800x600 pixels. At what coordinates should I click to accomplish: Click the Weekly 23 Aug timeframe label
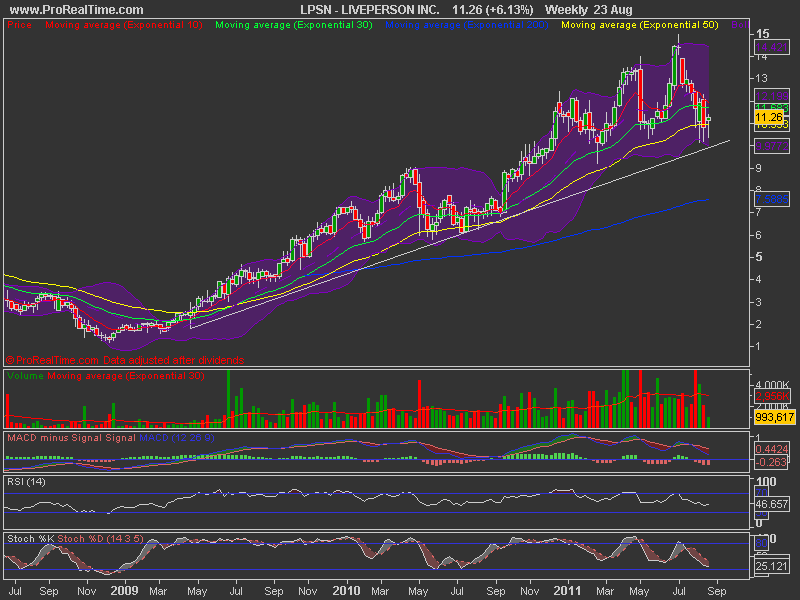click(588, 10)
